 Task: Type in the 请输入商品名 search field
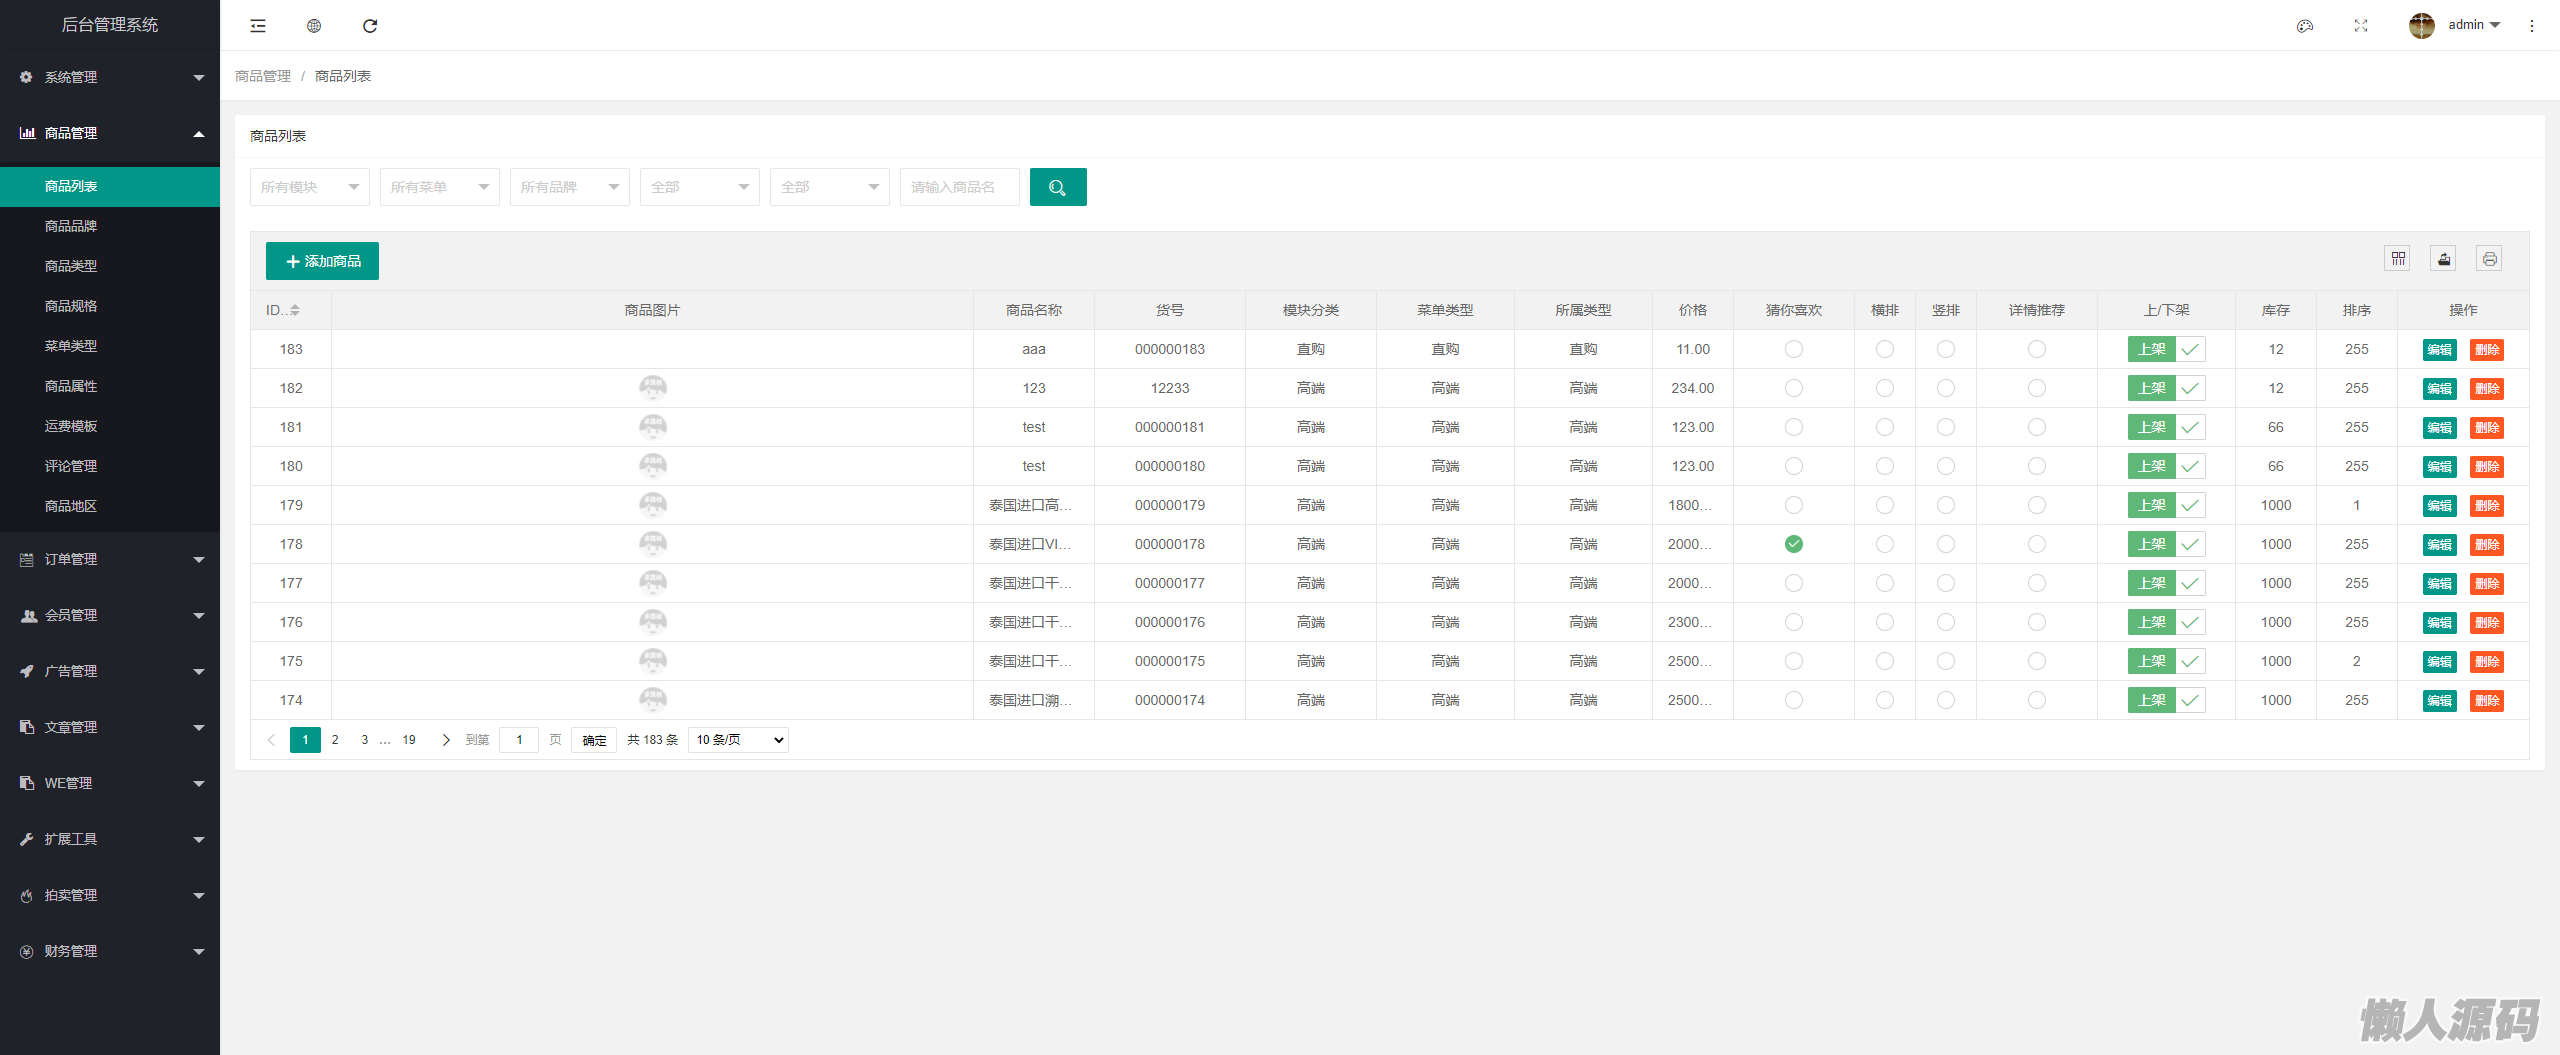point(958,187)
